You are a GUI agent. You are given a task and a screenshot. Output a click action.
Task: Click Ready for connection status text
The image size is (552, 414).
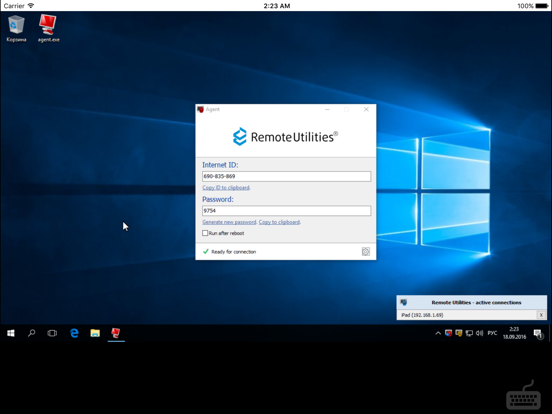click(233, 252)
